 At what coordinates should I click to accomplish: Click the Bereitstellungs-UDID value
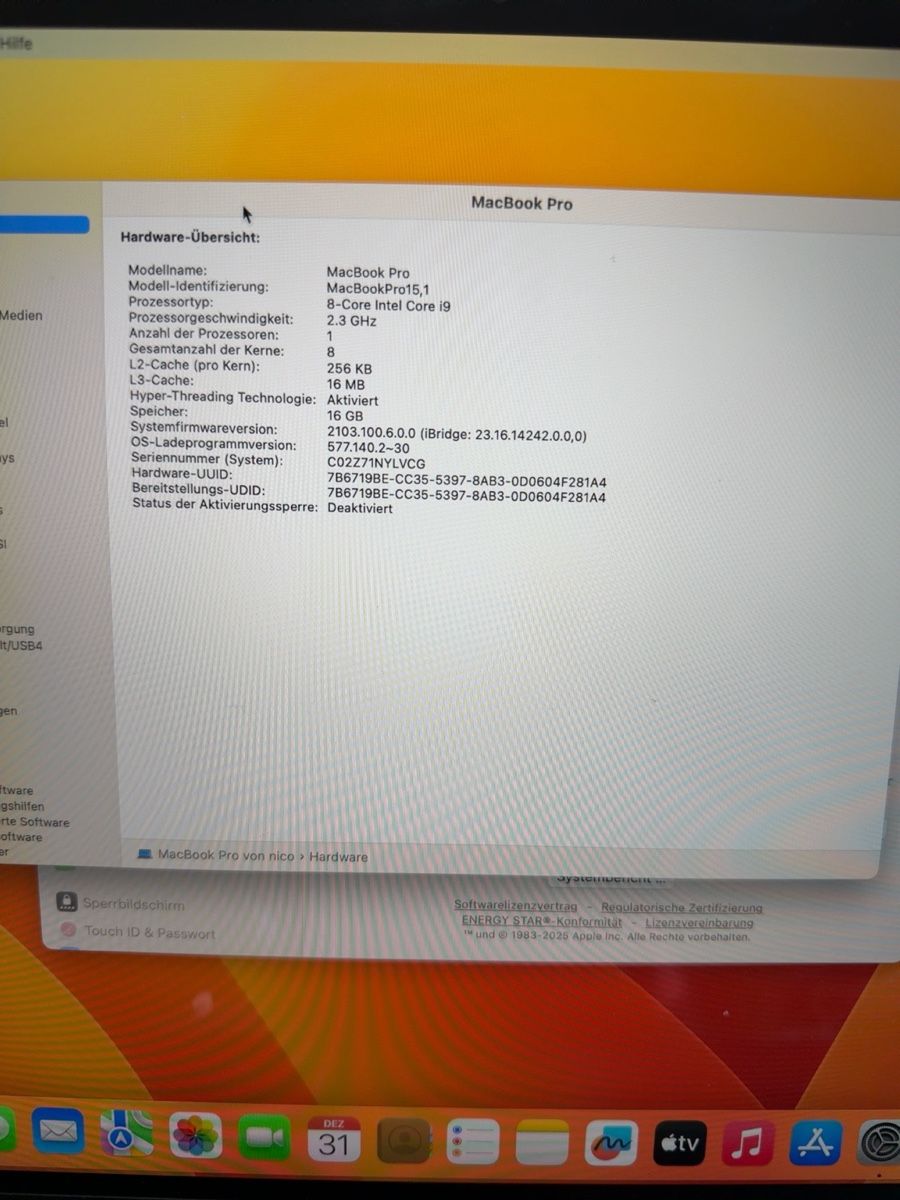click(467, 496)
